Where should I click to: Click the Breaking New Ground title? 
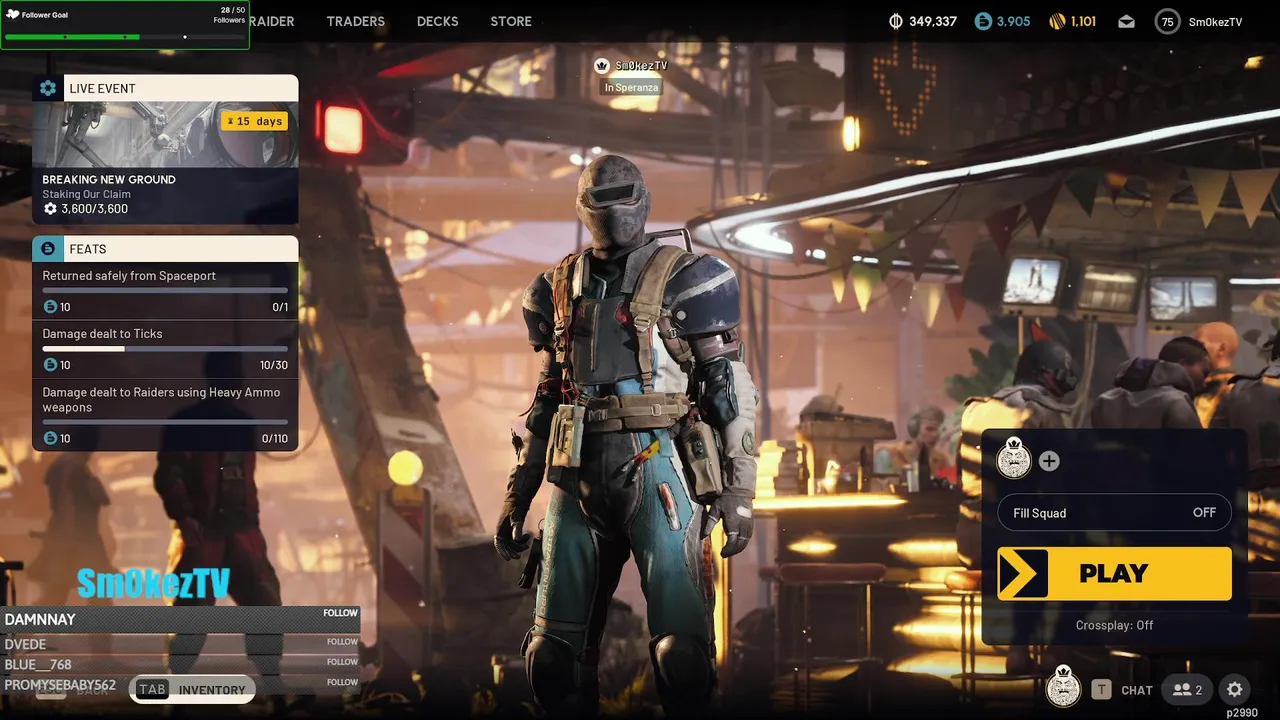point(109,180)
